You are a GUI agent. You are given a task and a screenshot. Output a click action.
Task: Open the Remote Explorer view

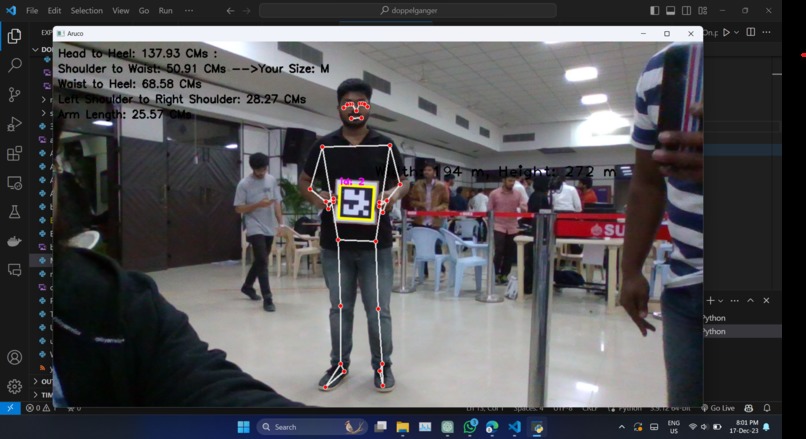pyautogui.click(x=14, y=182)
